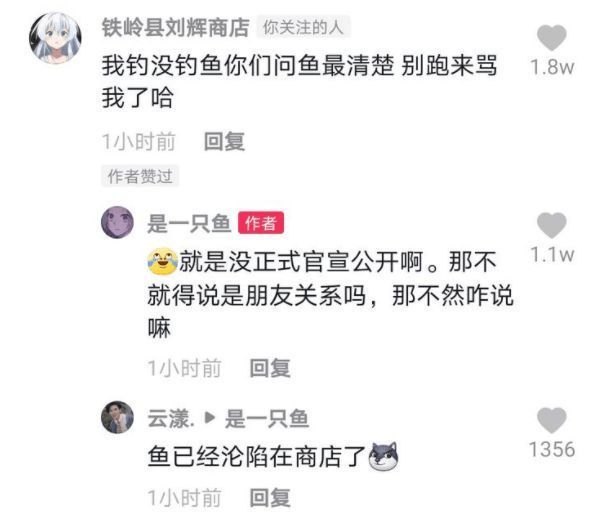Like 云漾's reply with 1356 likes

pyautogui.click(x=552, y=420)
